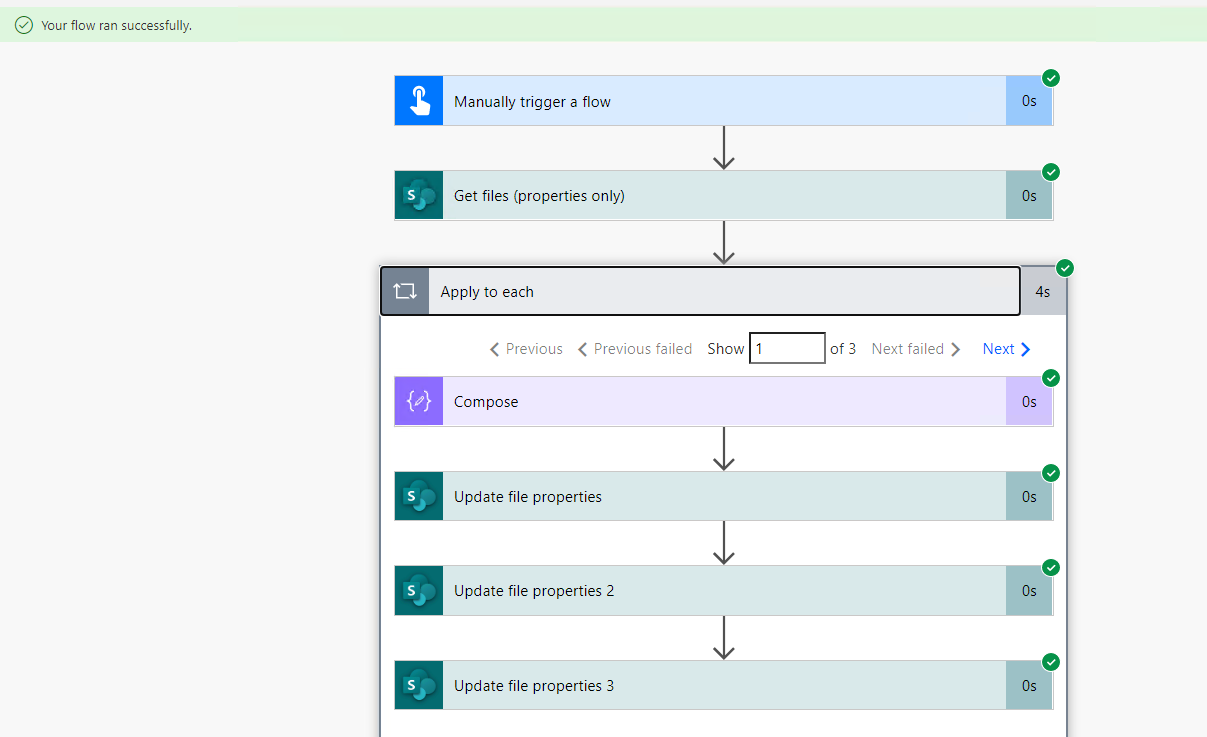The height and width of the screenshot is (737, 1207).
Task: Click the Manually trigger a flow hand icon
Action: [419, 101]
